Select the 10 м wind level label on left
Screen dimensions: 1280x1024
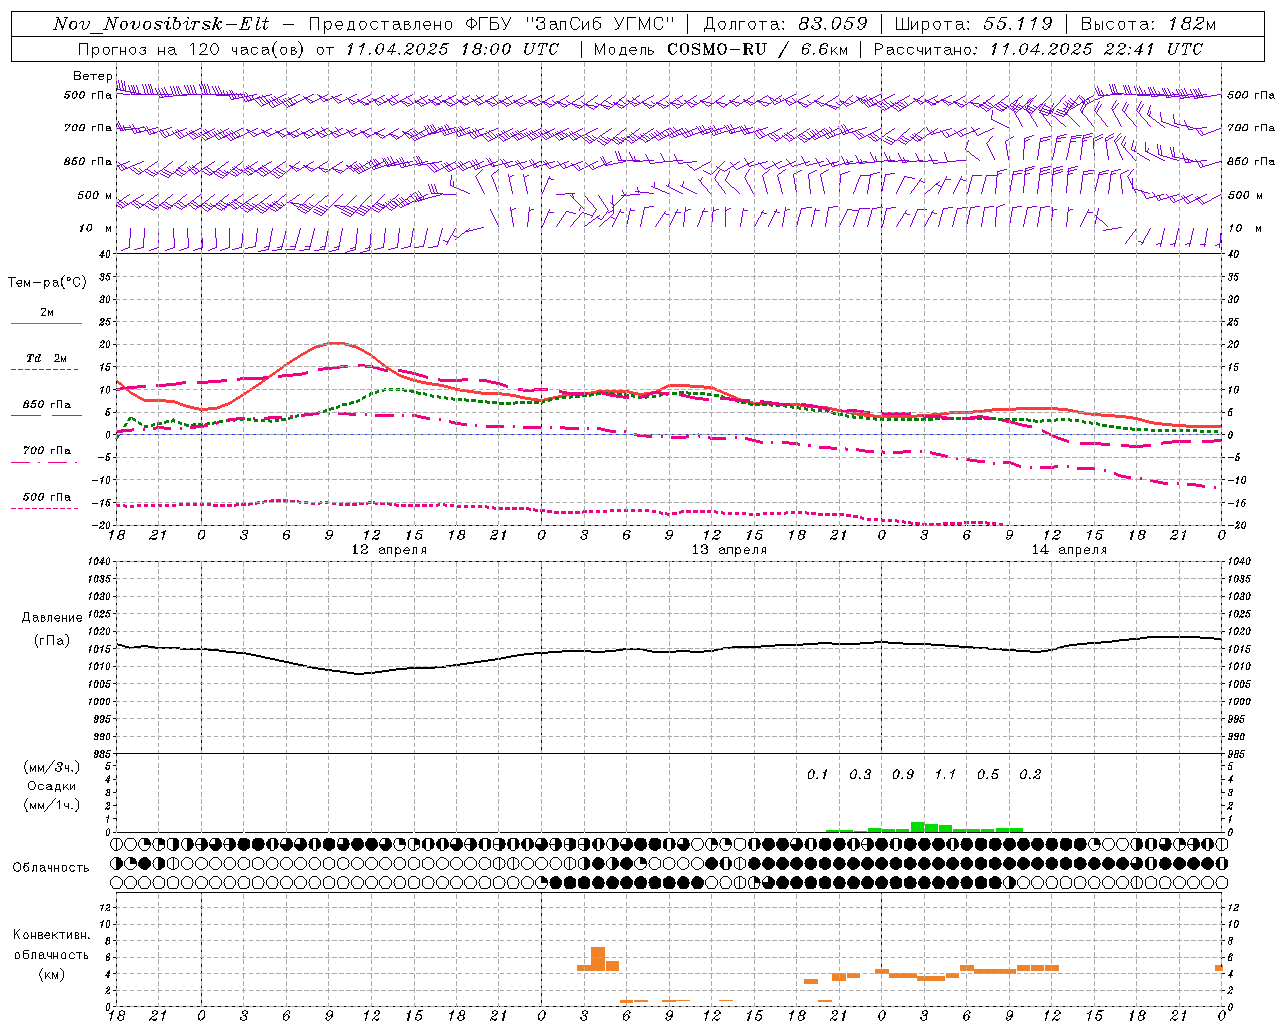(97, 228)
